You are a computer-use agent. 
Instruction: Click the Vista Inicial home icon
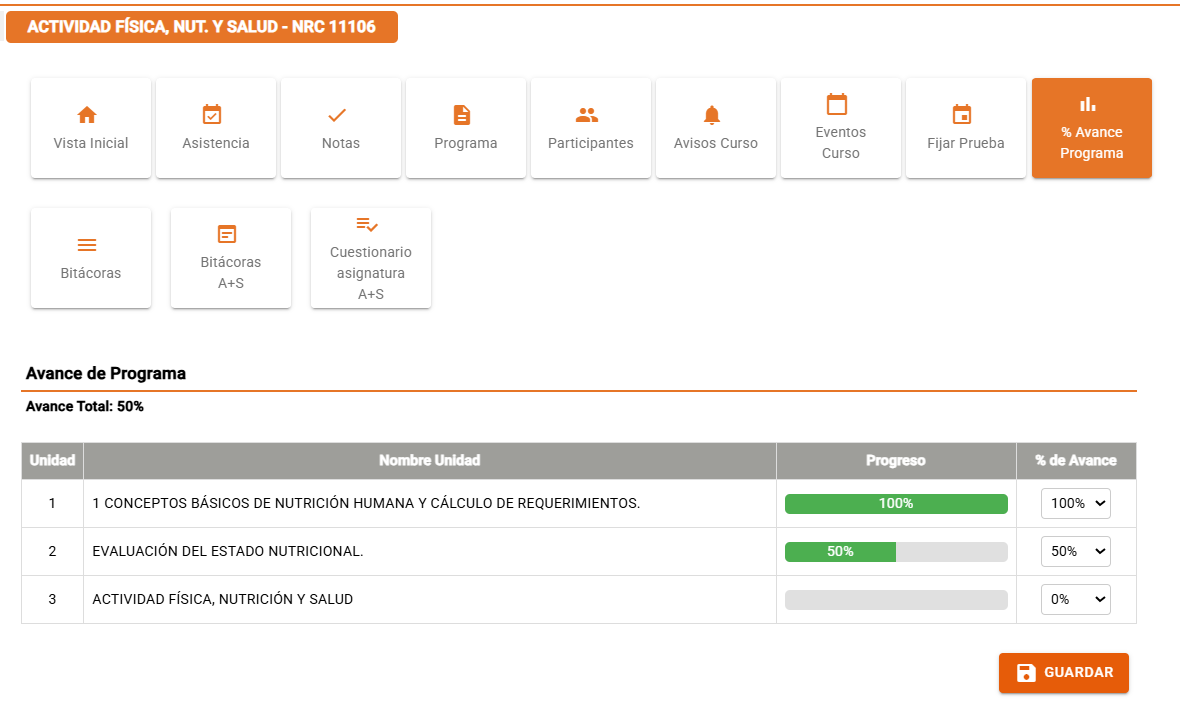tap(90, 113)
